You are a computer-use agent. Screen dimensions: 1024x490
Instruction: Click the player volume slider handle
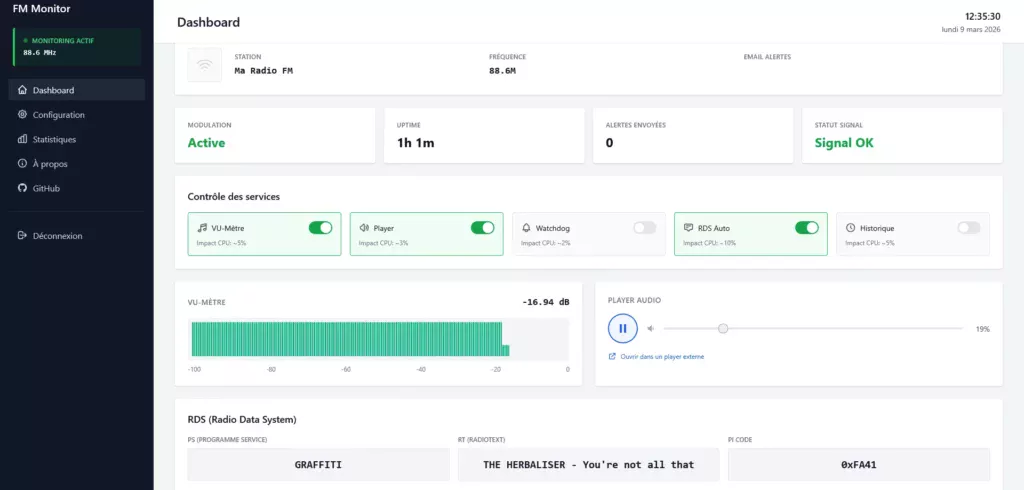coord(723,328)
